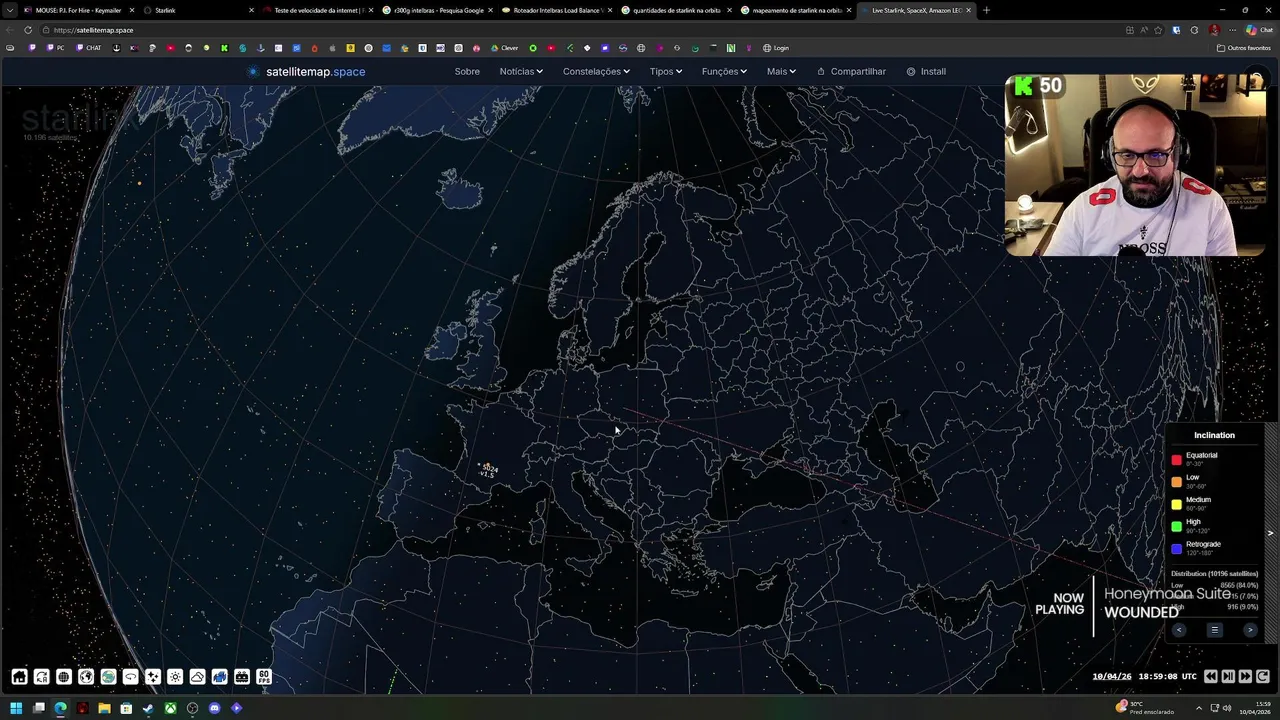This screenshot has width=1280, height=720.
Task: Expand the Tipos dropdown
Action: click(665, 71)
